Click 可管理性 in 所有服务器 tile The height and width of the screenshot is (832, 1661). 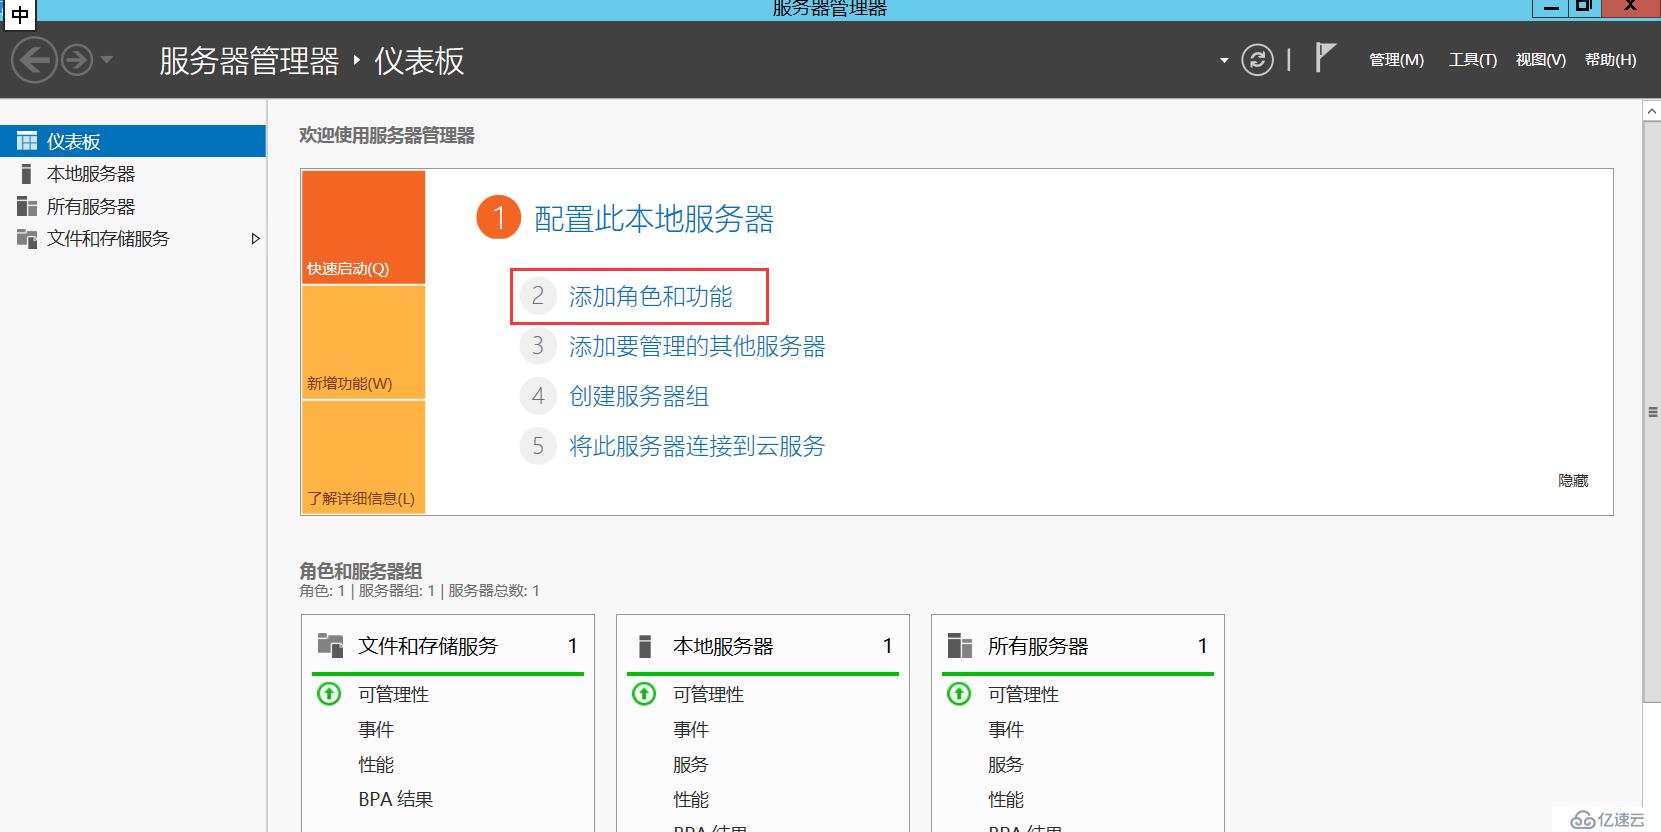click(1024, 694)
